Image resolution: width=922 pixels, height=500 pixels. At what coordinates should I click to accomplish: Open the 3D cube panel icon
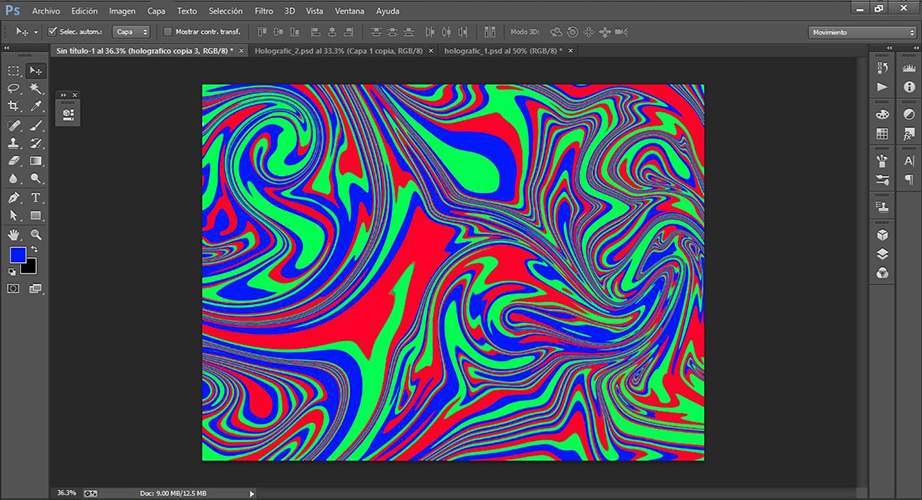click(882, 235)
